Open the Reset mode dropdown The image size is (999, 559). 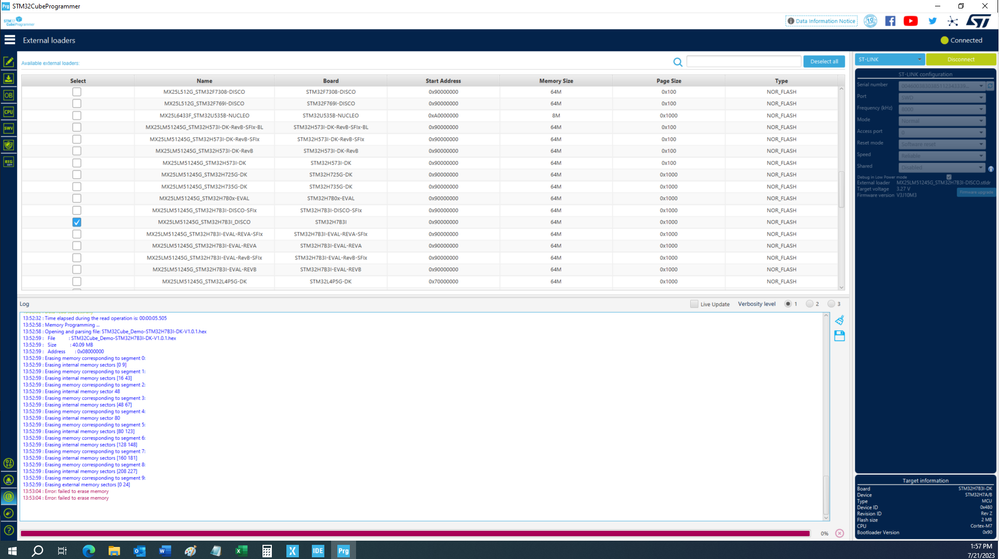click(x=942, y=143)
